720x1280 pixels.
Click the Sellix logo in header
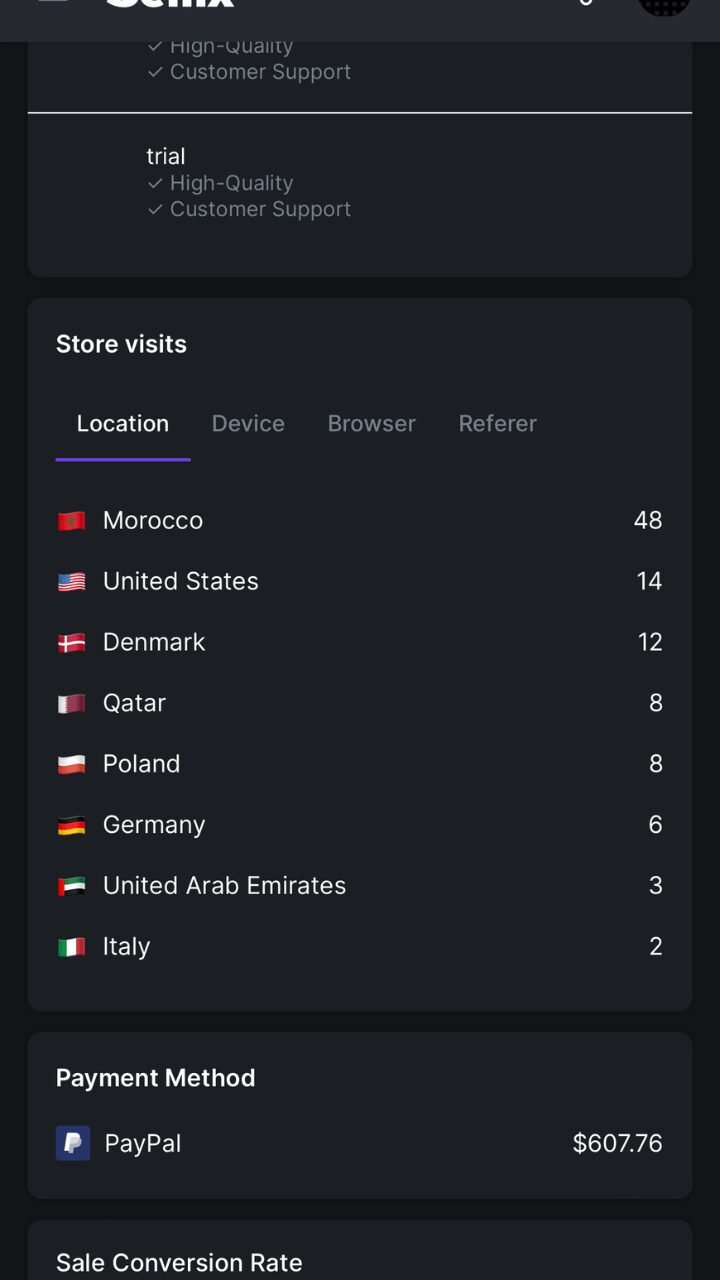tap(170, 5)
